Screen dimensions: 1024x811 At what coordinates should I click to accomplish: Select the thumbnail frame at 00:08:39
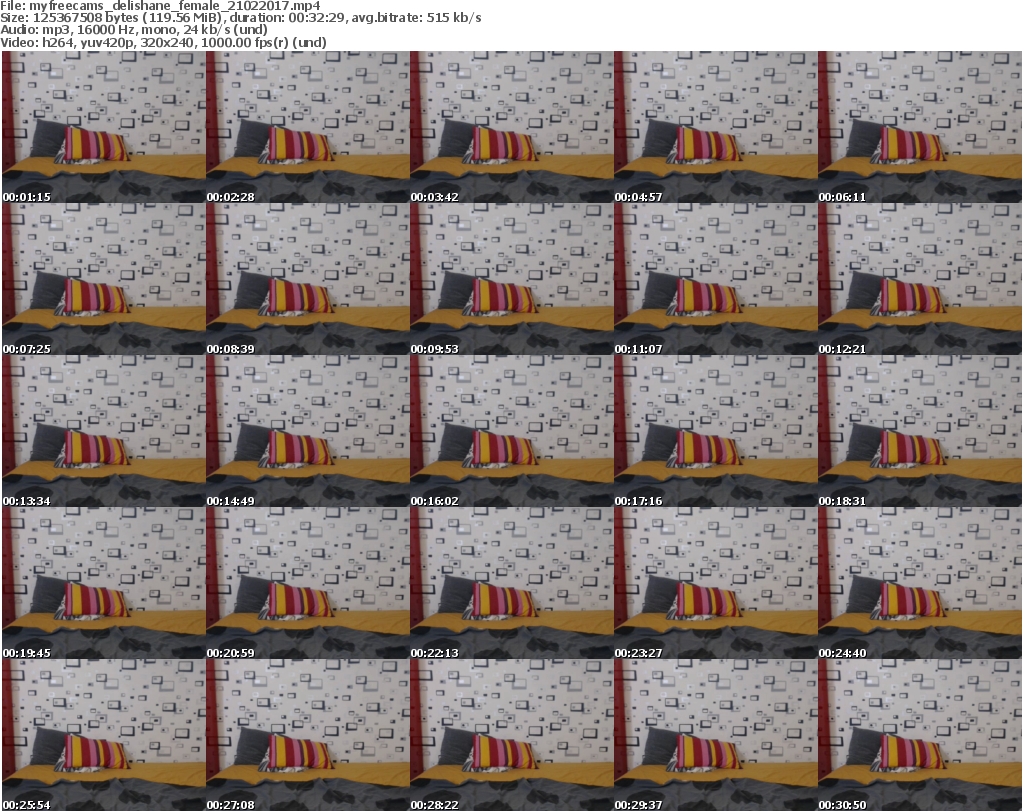click(308, 279)
